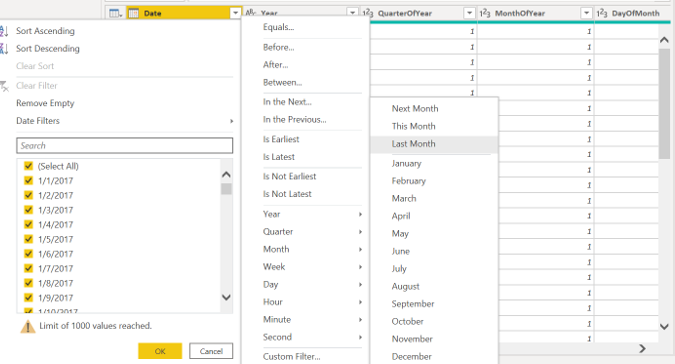Click the Search input field
This screenshot has width=675, height=364.
point(124,145)
